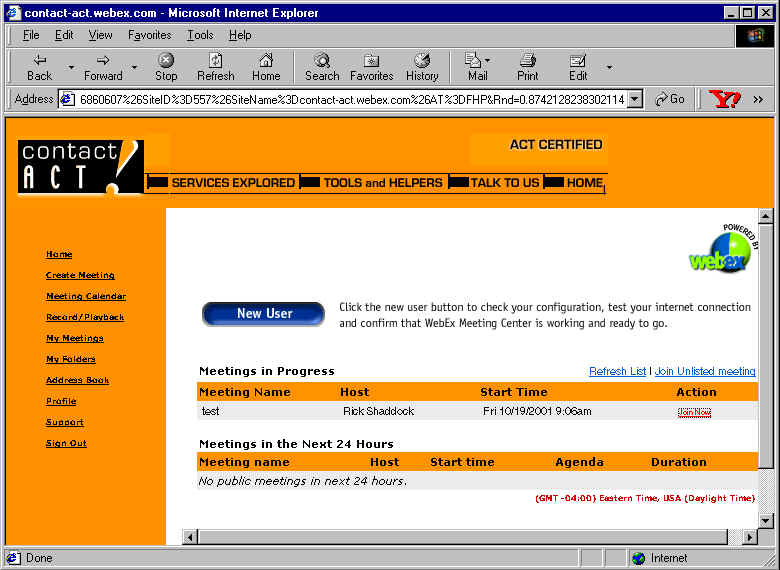Image resolution: width=780 pixels, height=570 pixels.
Task: Click the Yahoo toolbar icon
Action: (723, 99)
